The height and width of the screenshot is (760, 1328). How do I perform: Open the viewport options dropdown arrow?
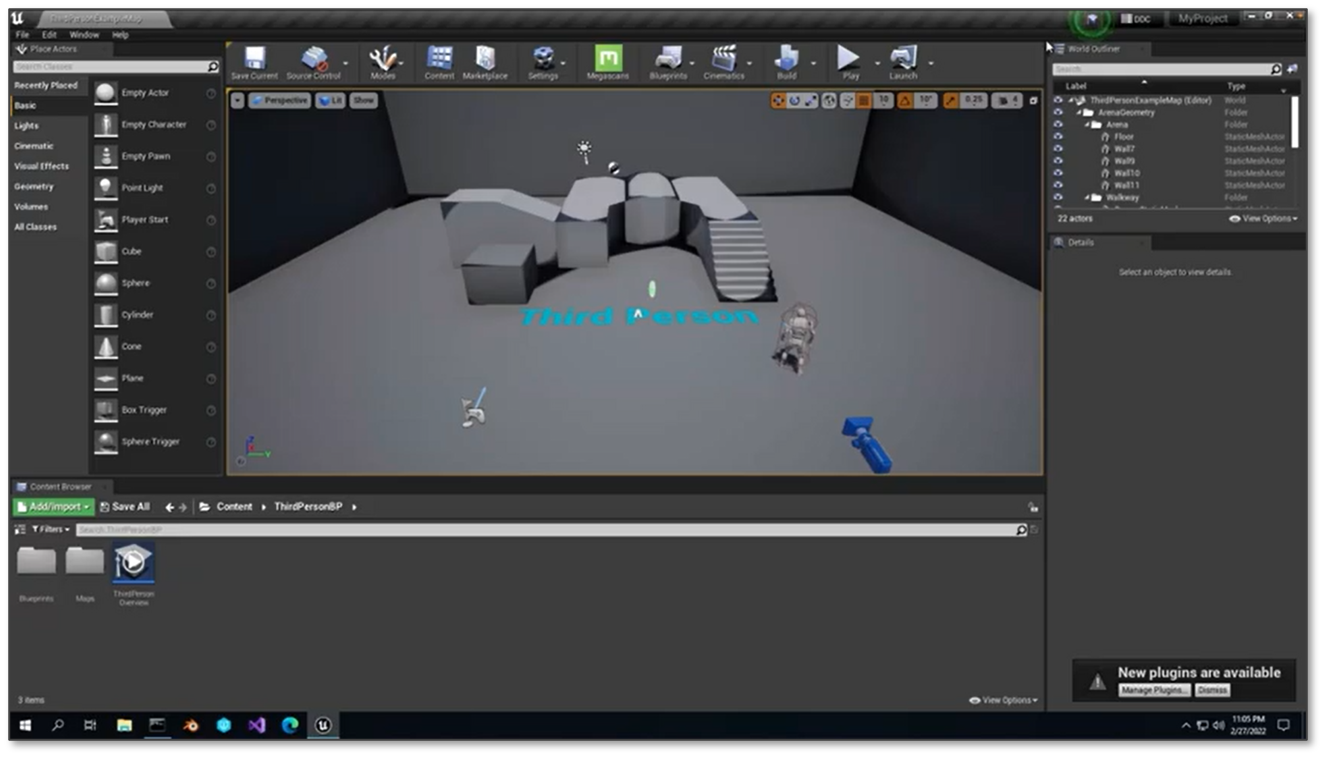coord(237,100)
